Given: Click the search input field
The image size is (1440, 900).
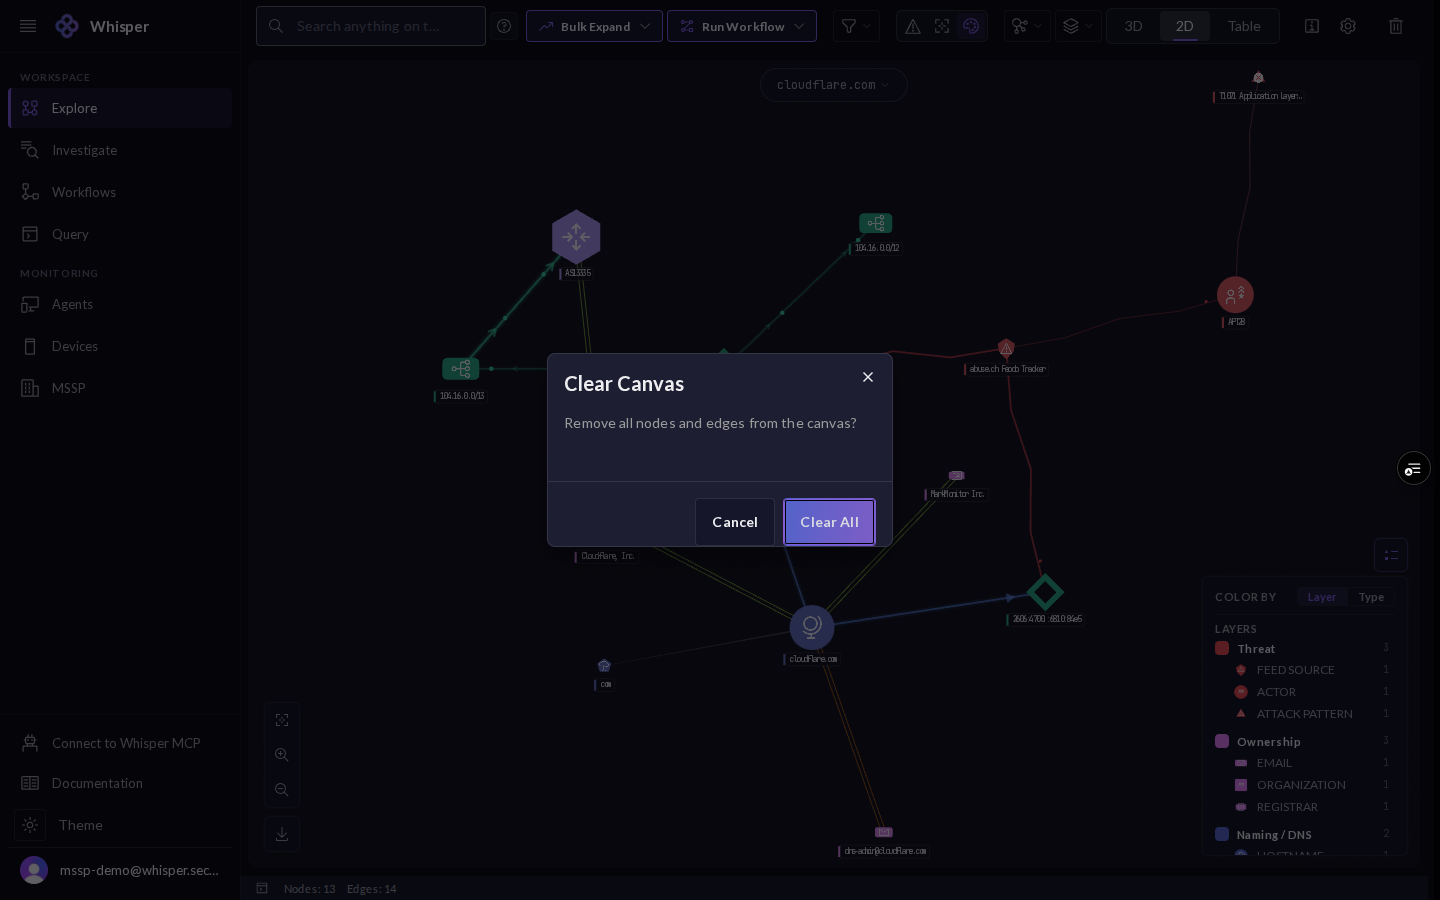Looking at the screenshot, I should click(x=371, y=26).
